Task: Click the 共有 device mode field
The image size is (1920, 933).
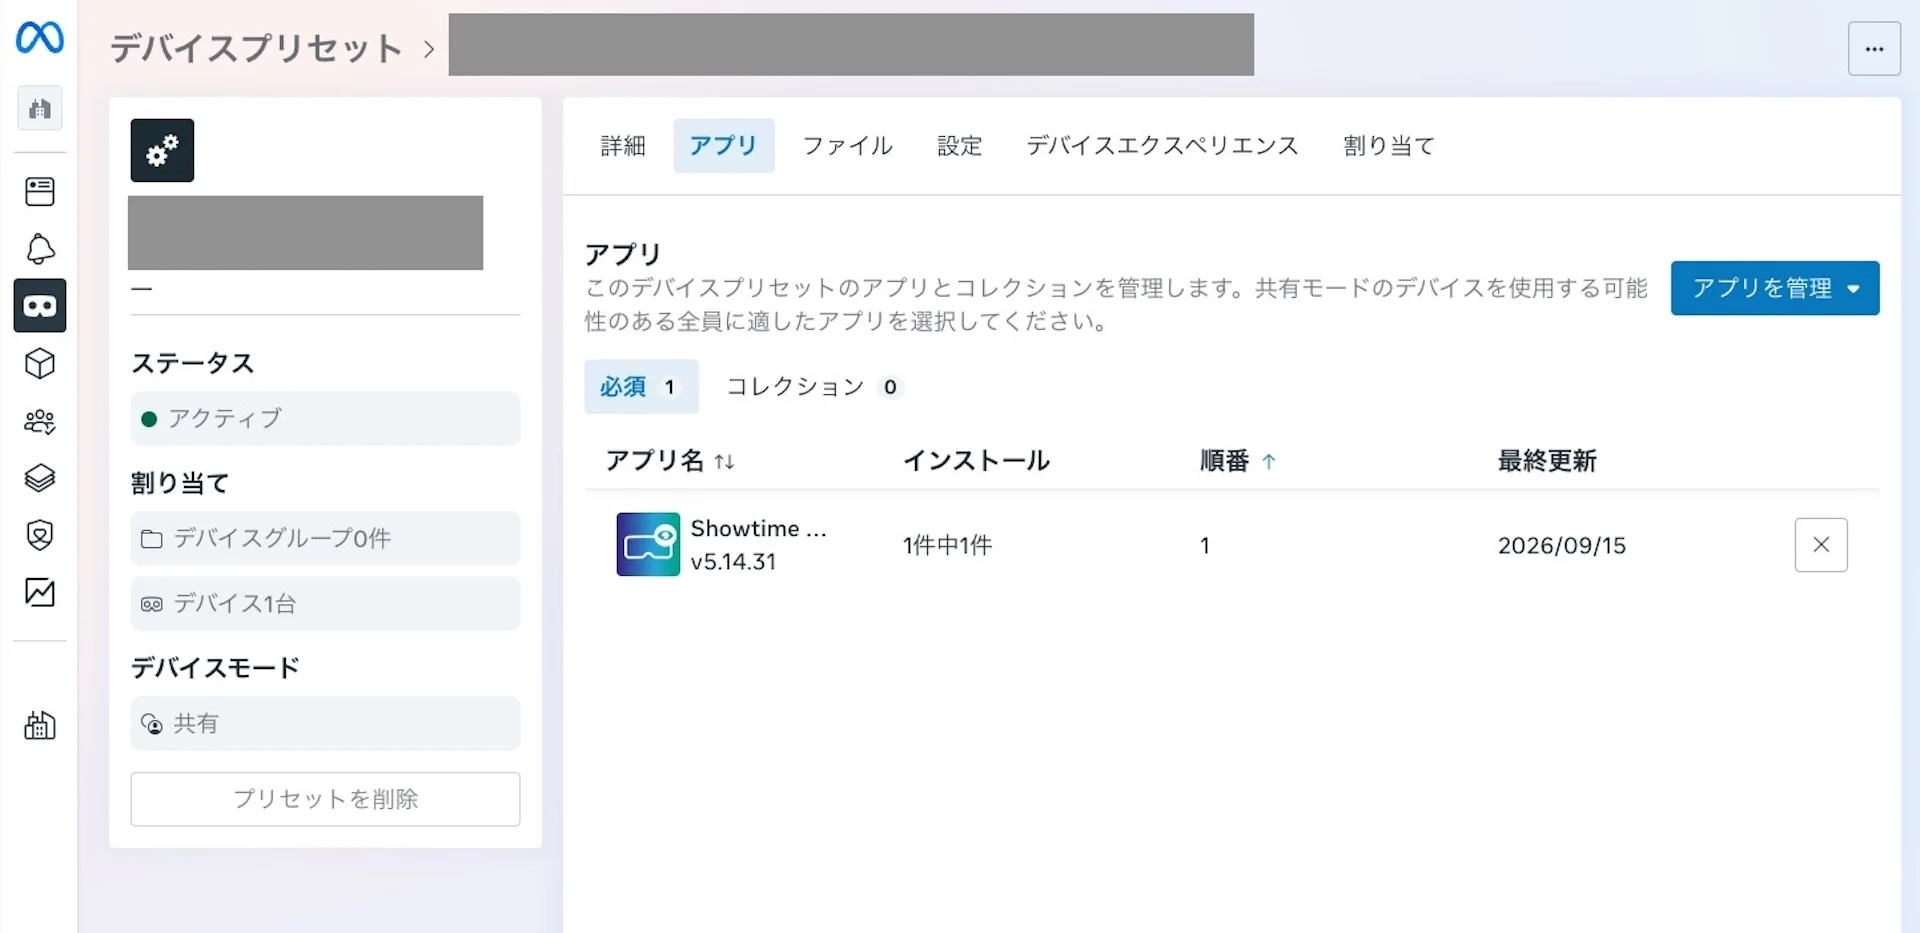Action: click(x=325, y=723)
